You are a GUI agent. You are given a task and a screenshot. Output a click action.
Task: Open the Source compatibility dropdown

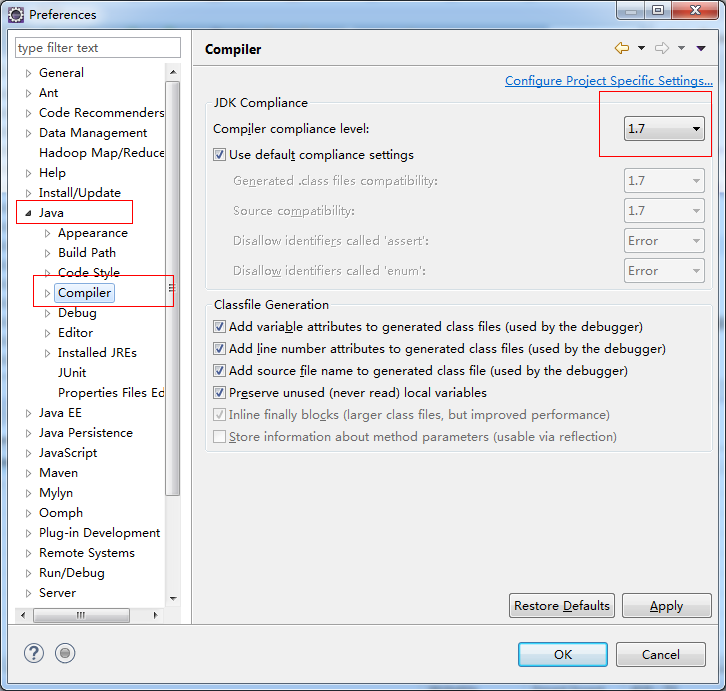pos(664,211)
